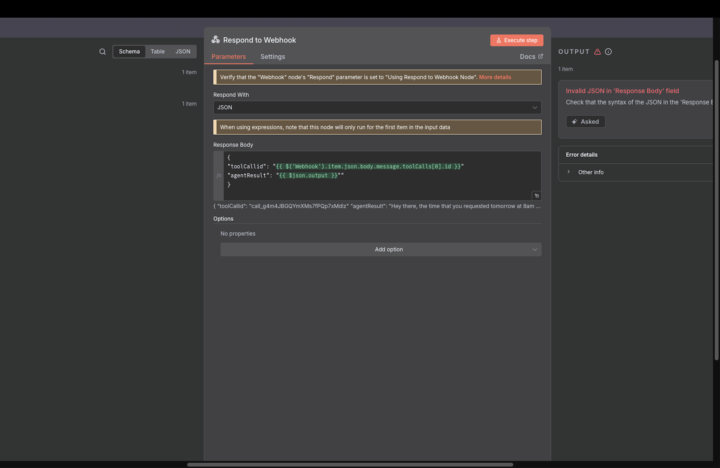720x468 pixels.
Task: Expand the Other info section
Action: (x=591, y=172)
